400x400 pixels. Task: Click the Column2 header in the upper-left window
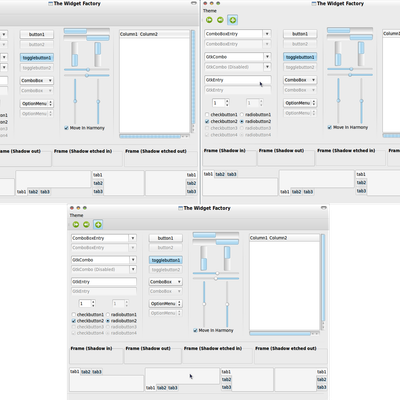[x=149, y=34]
